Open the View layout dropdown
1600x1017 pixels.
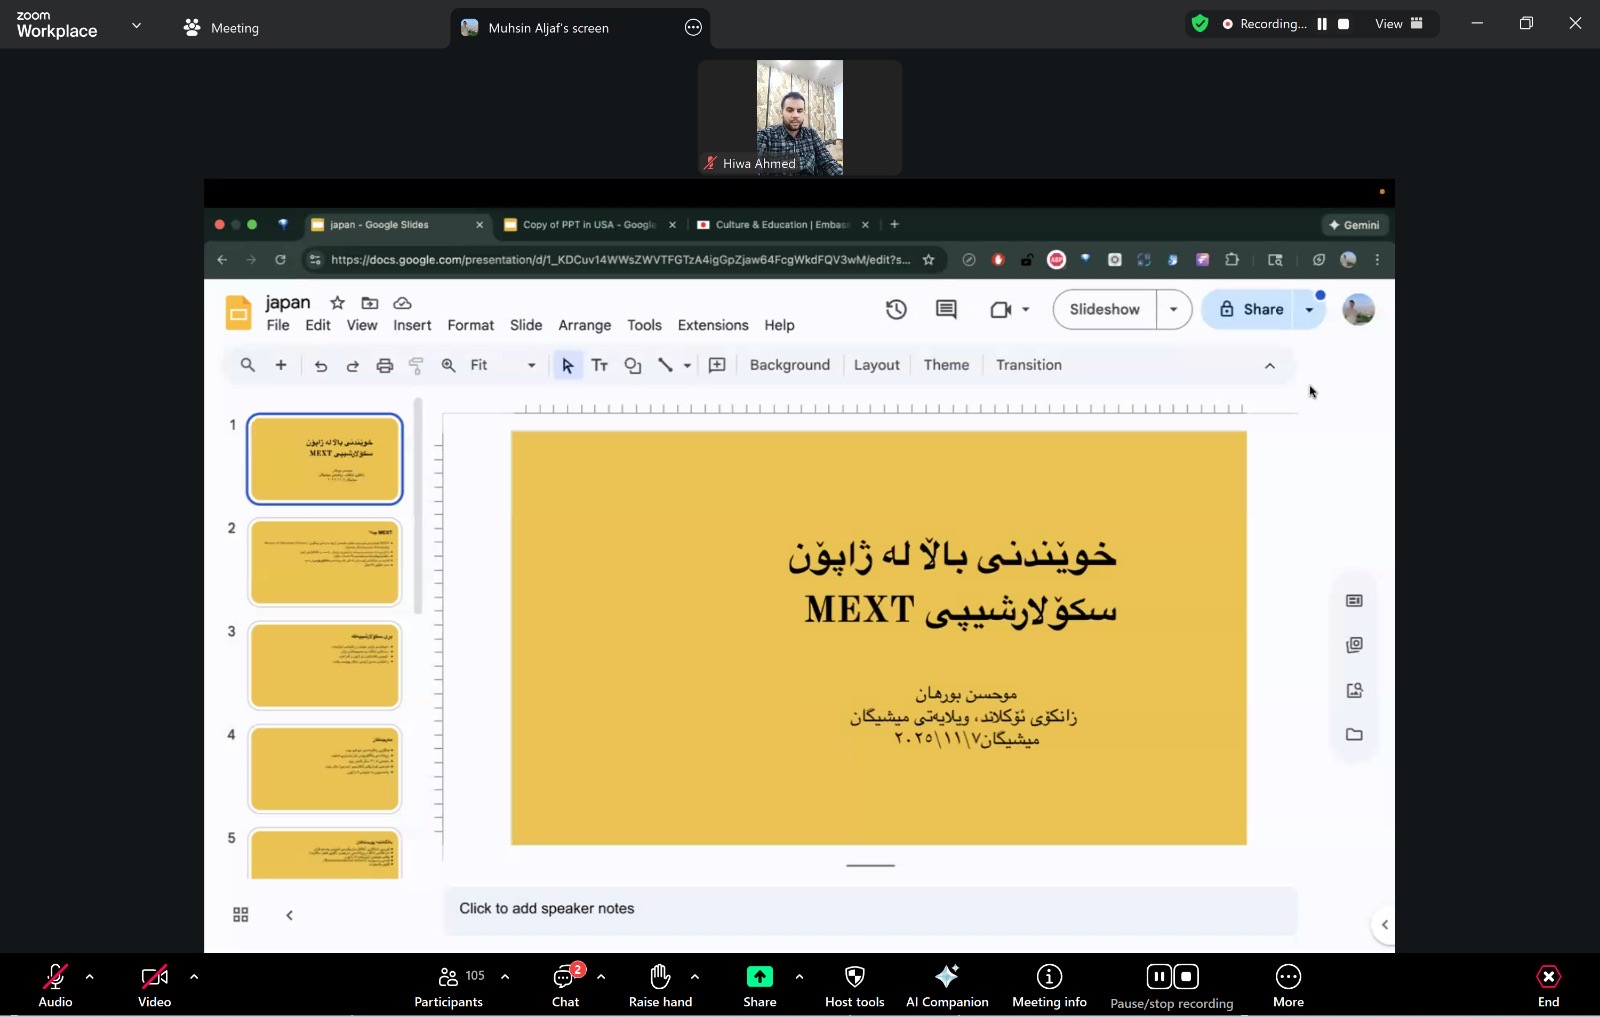pos(1398,24)
